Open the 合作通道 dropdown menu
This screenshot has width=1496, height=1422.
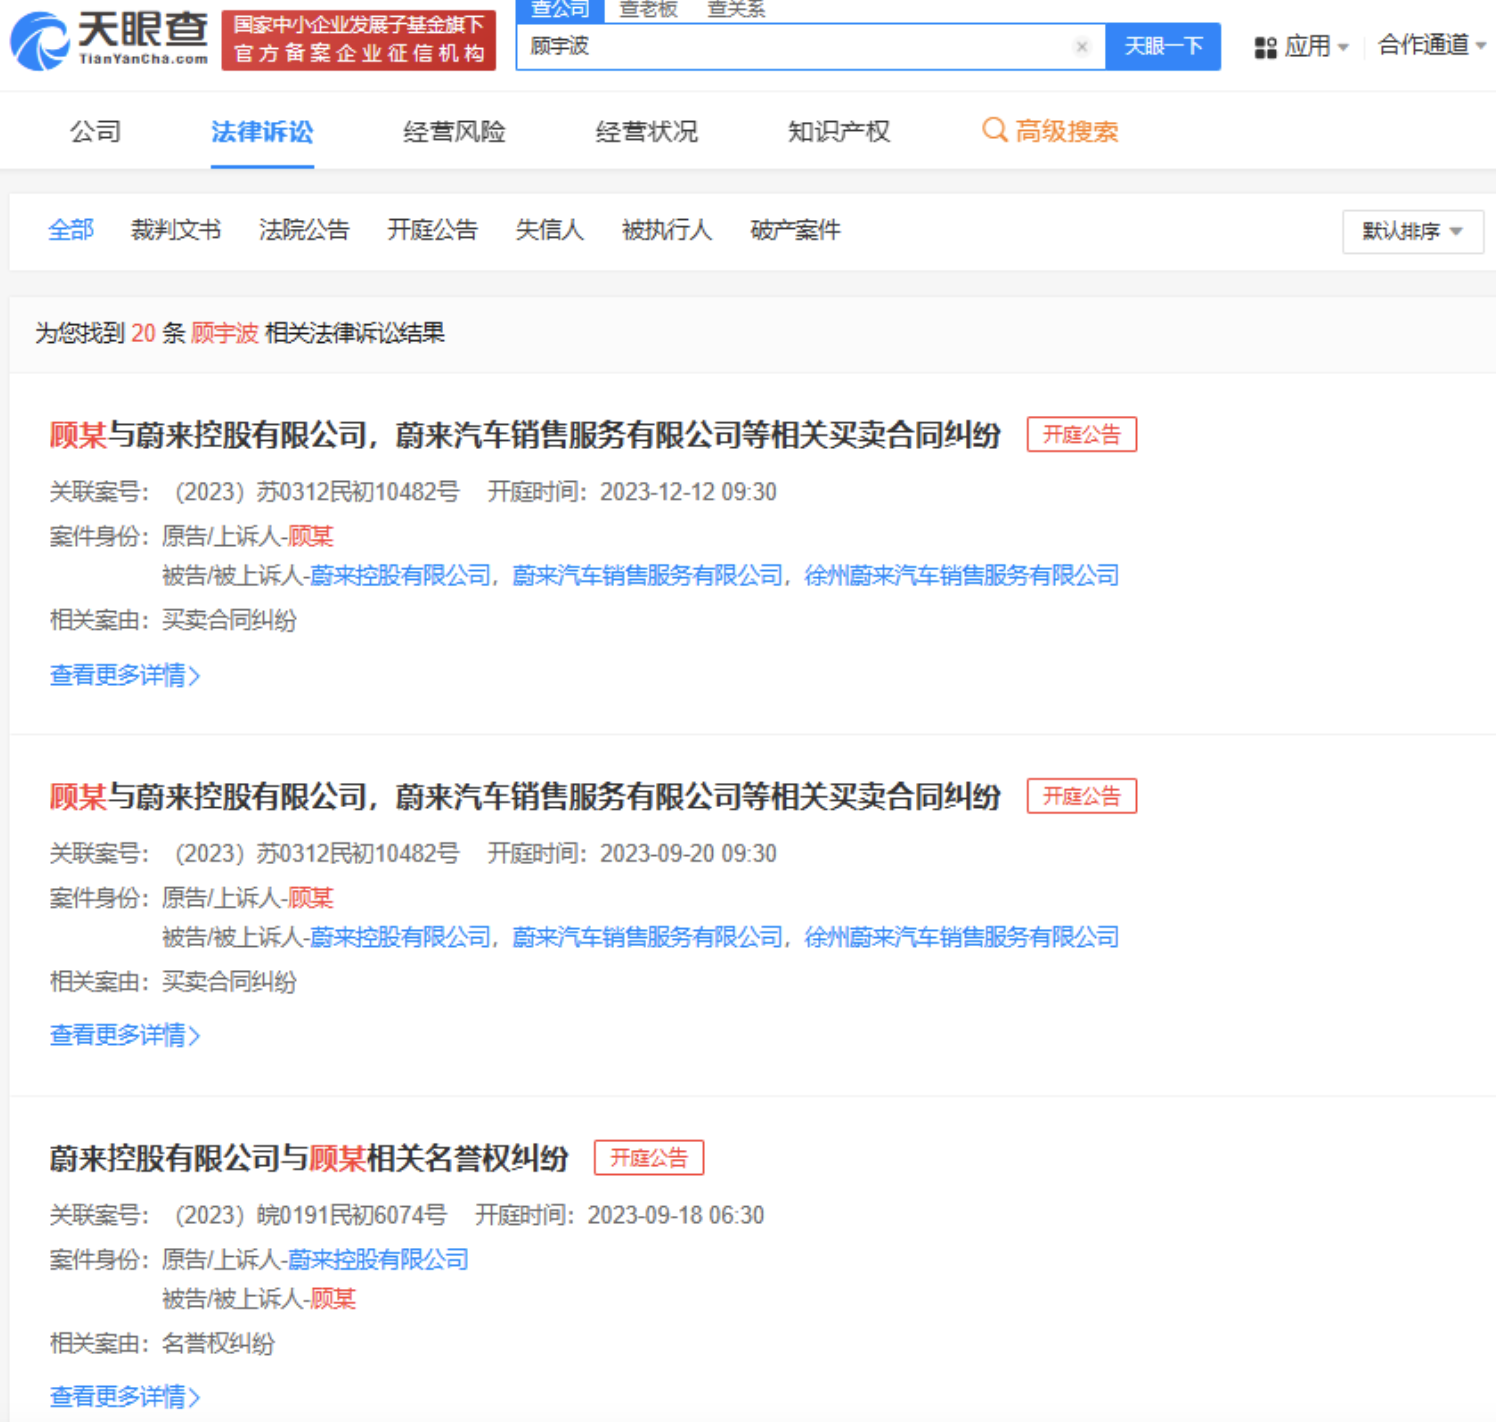pyautogui.click(x=1431, y=45)
